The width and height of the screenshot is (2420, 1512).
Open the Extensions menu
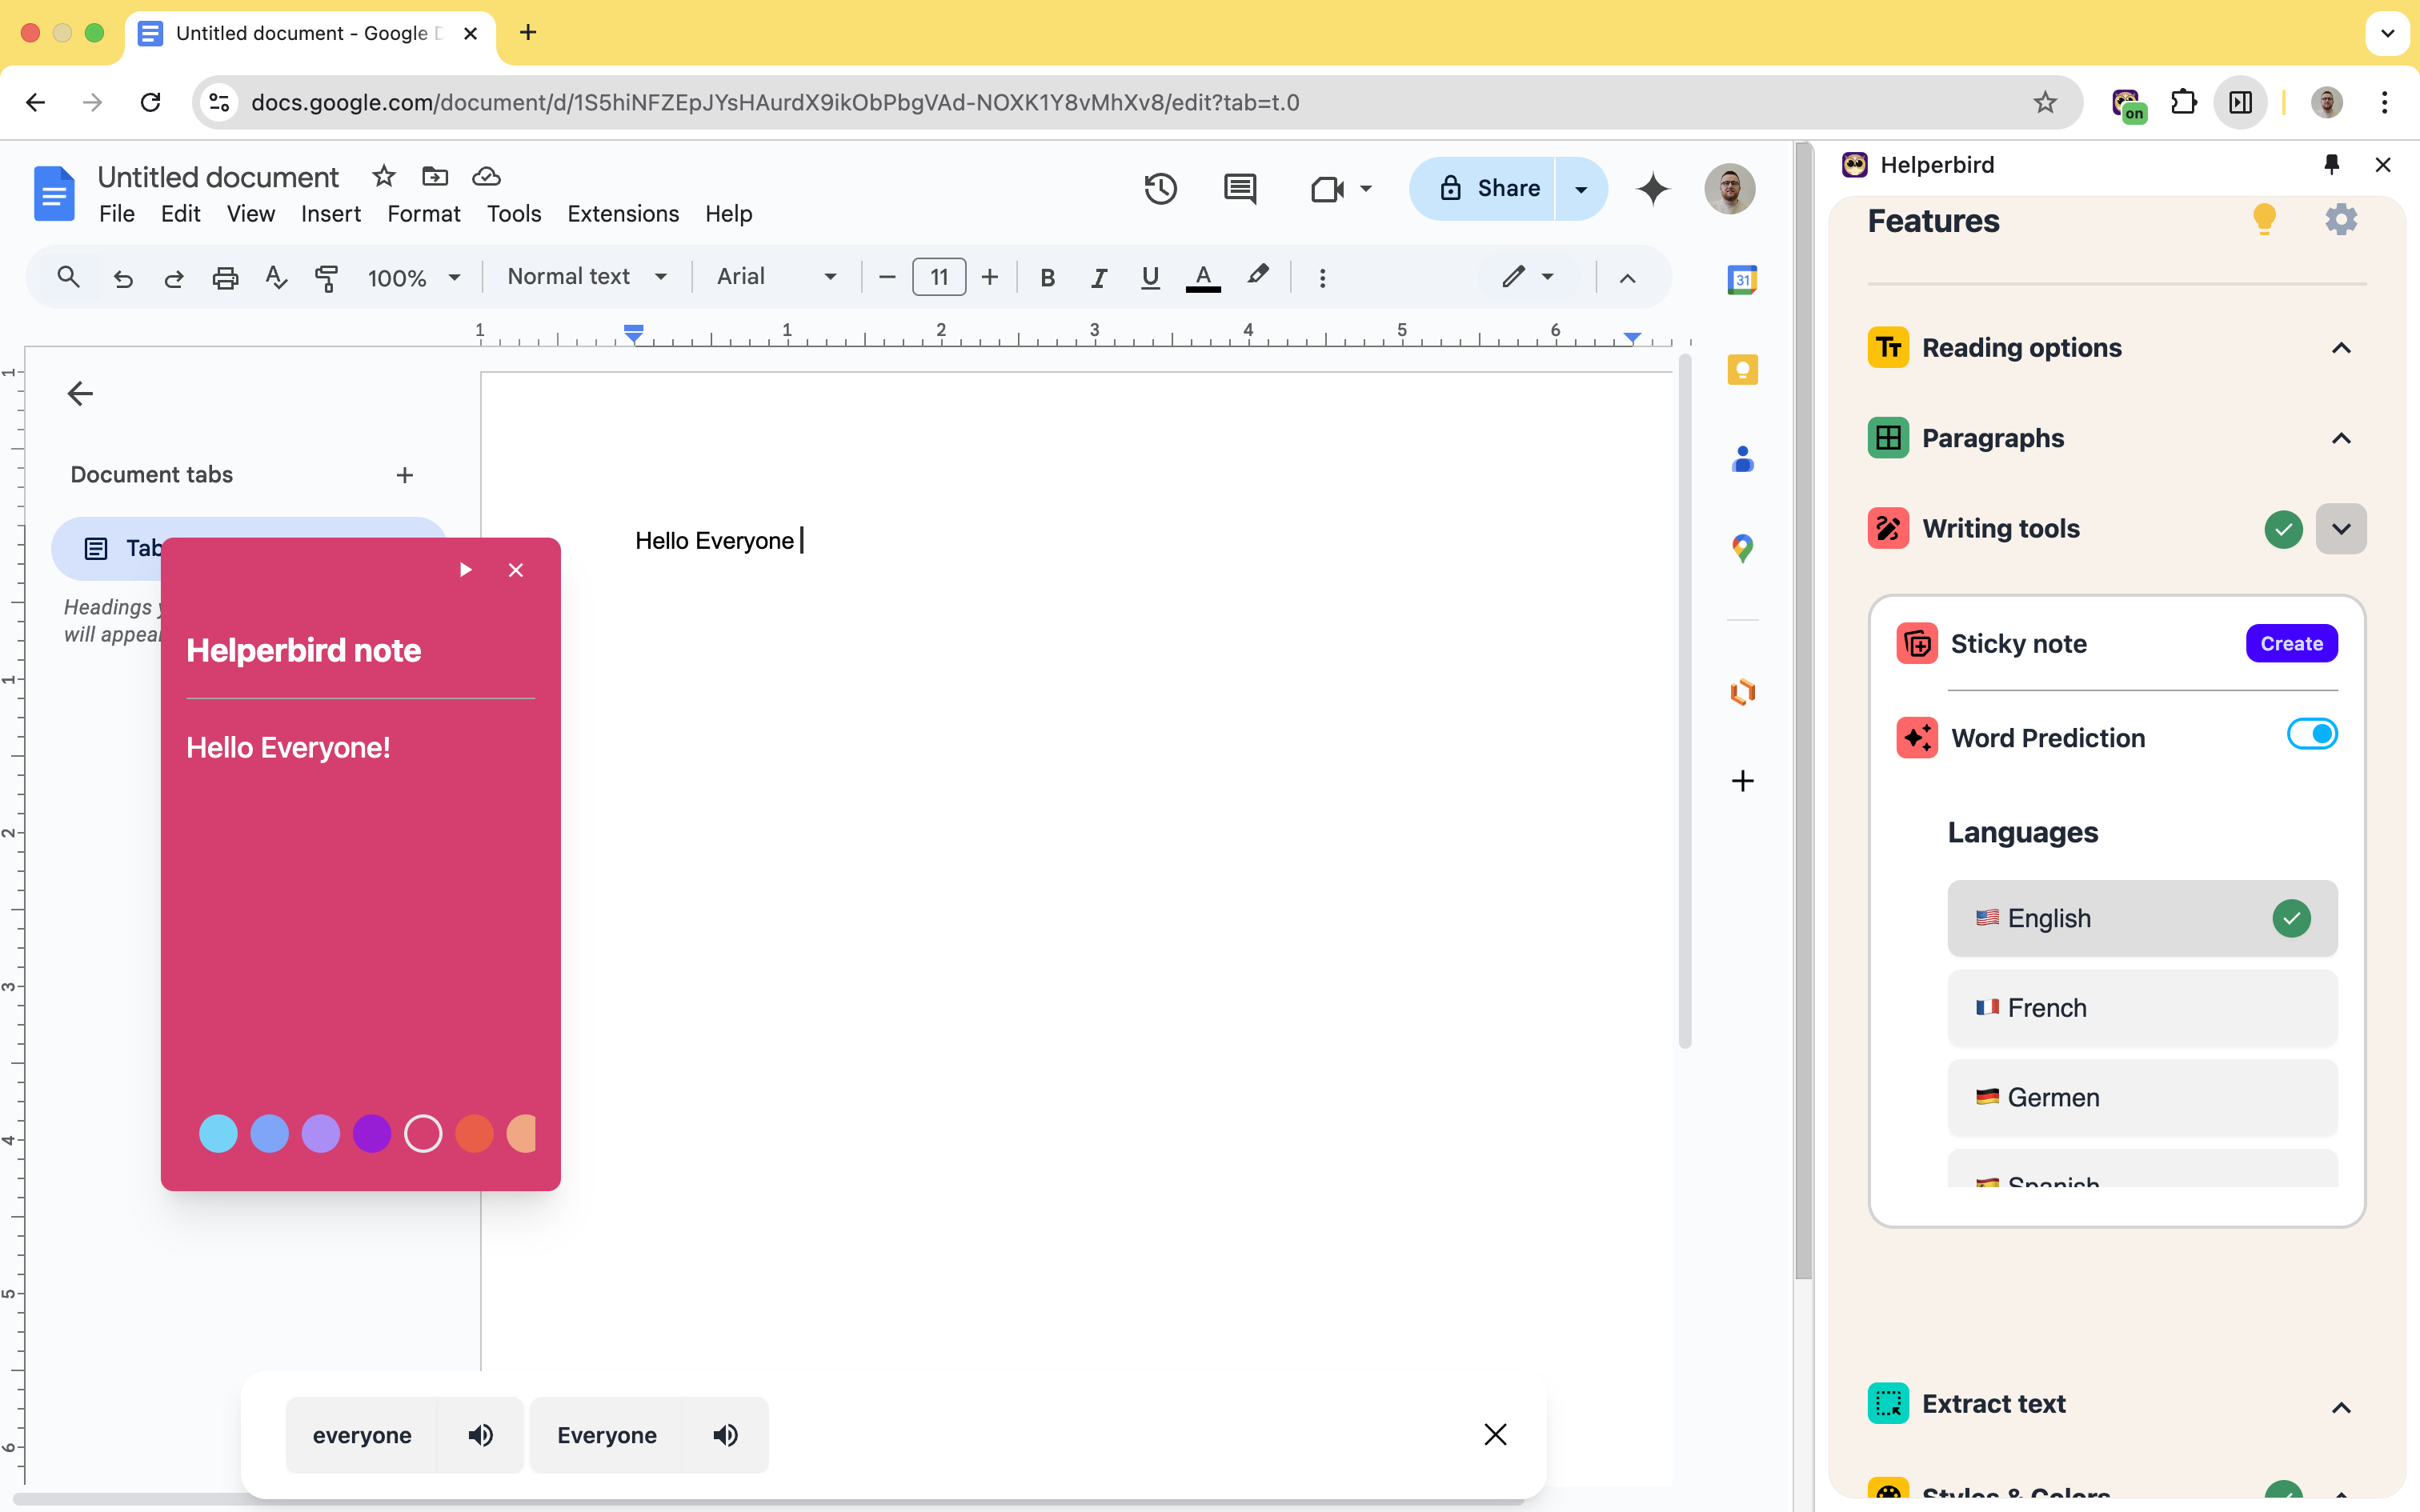623,213
